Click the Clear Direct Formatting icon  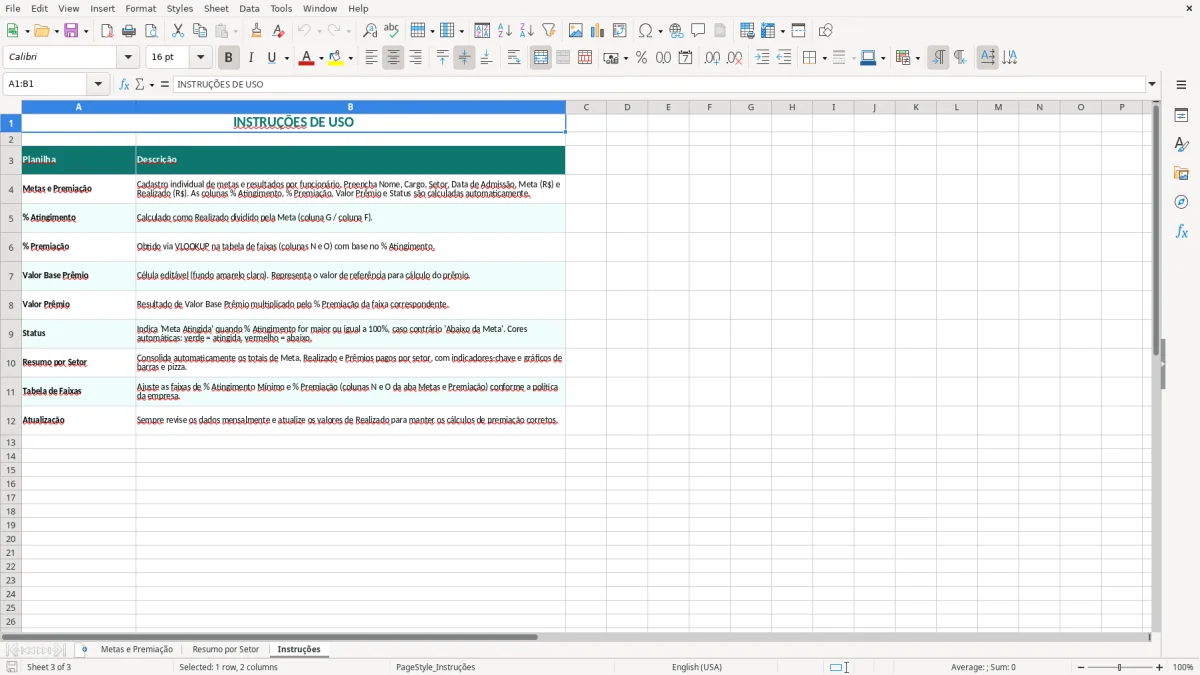click(x=279, y=31)
